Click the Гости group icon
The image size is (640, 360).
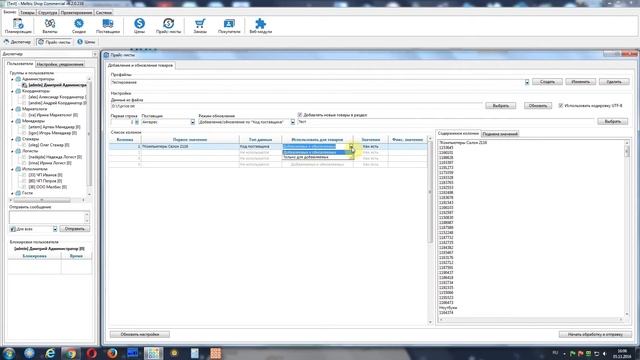click(18, 193)
